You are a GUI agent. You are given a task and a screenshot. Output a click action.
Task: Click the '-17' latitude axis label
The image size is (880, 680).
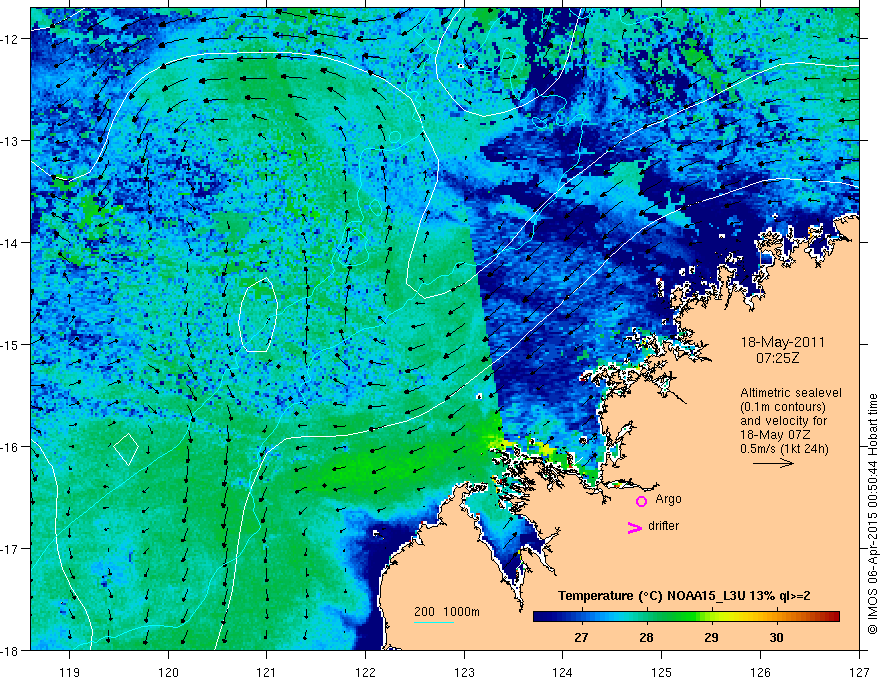(10, 549)
